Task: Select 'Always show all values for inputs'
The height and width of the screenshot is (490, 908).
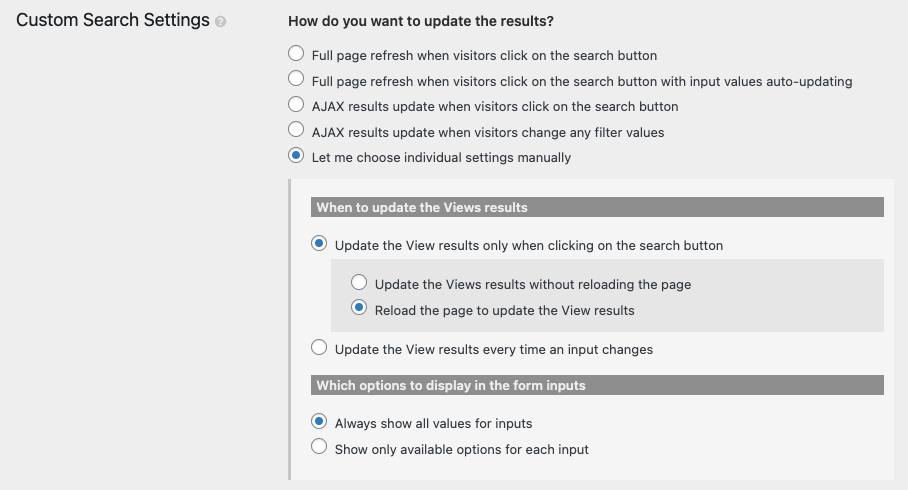Action: 319,421
